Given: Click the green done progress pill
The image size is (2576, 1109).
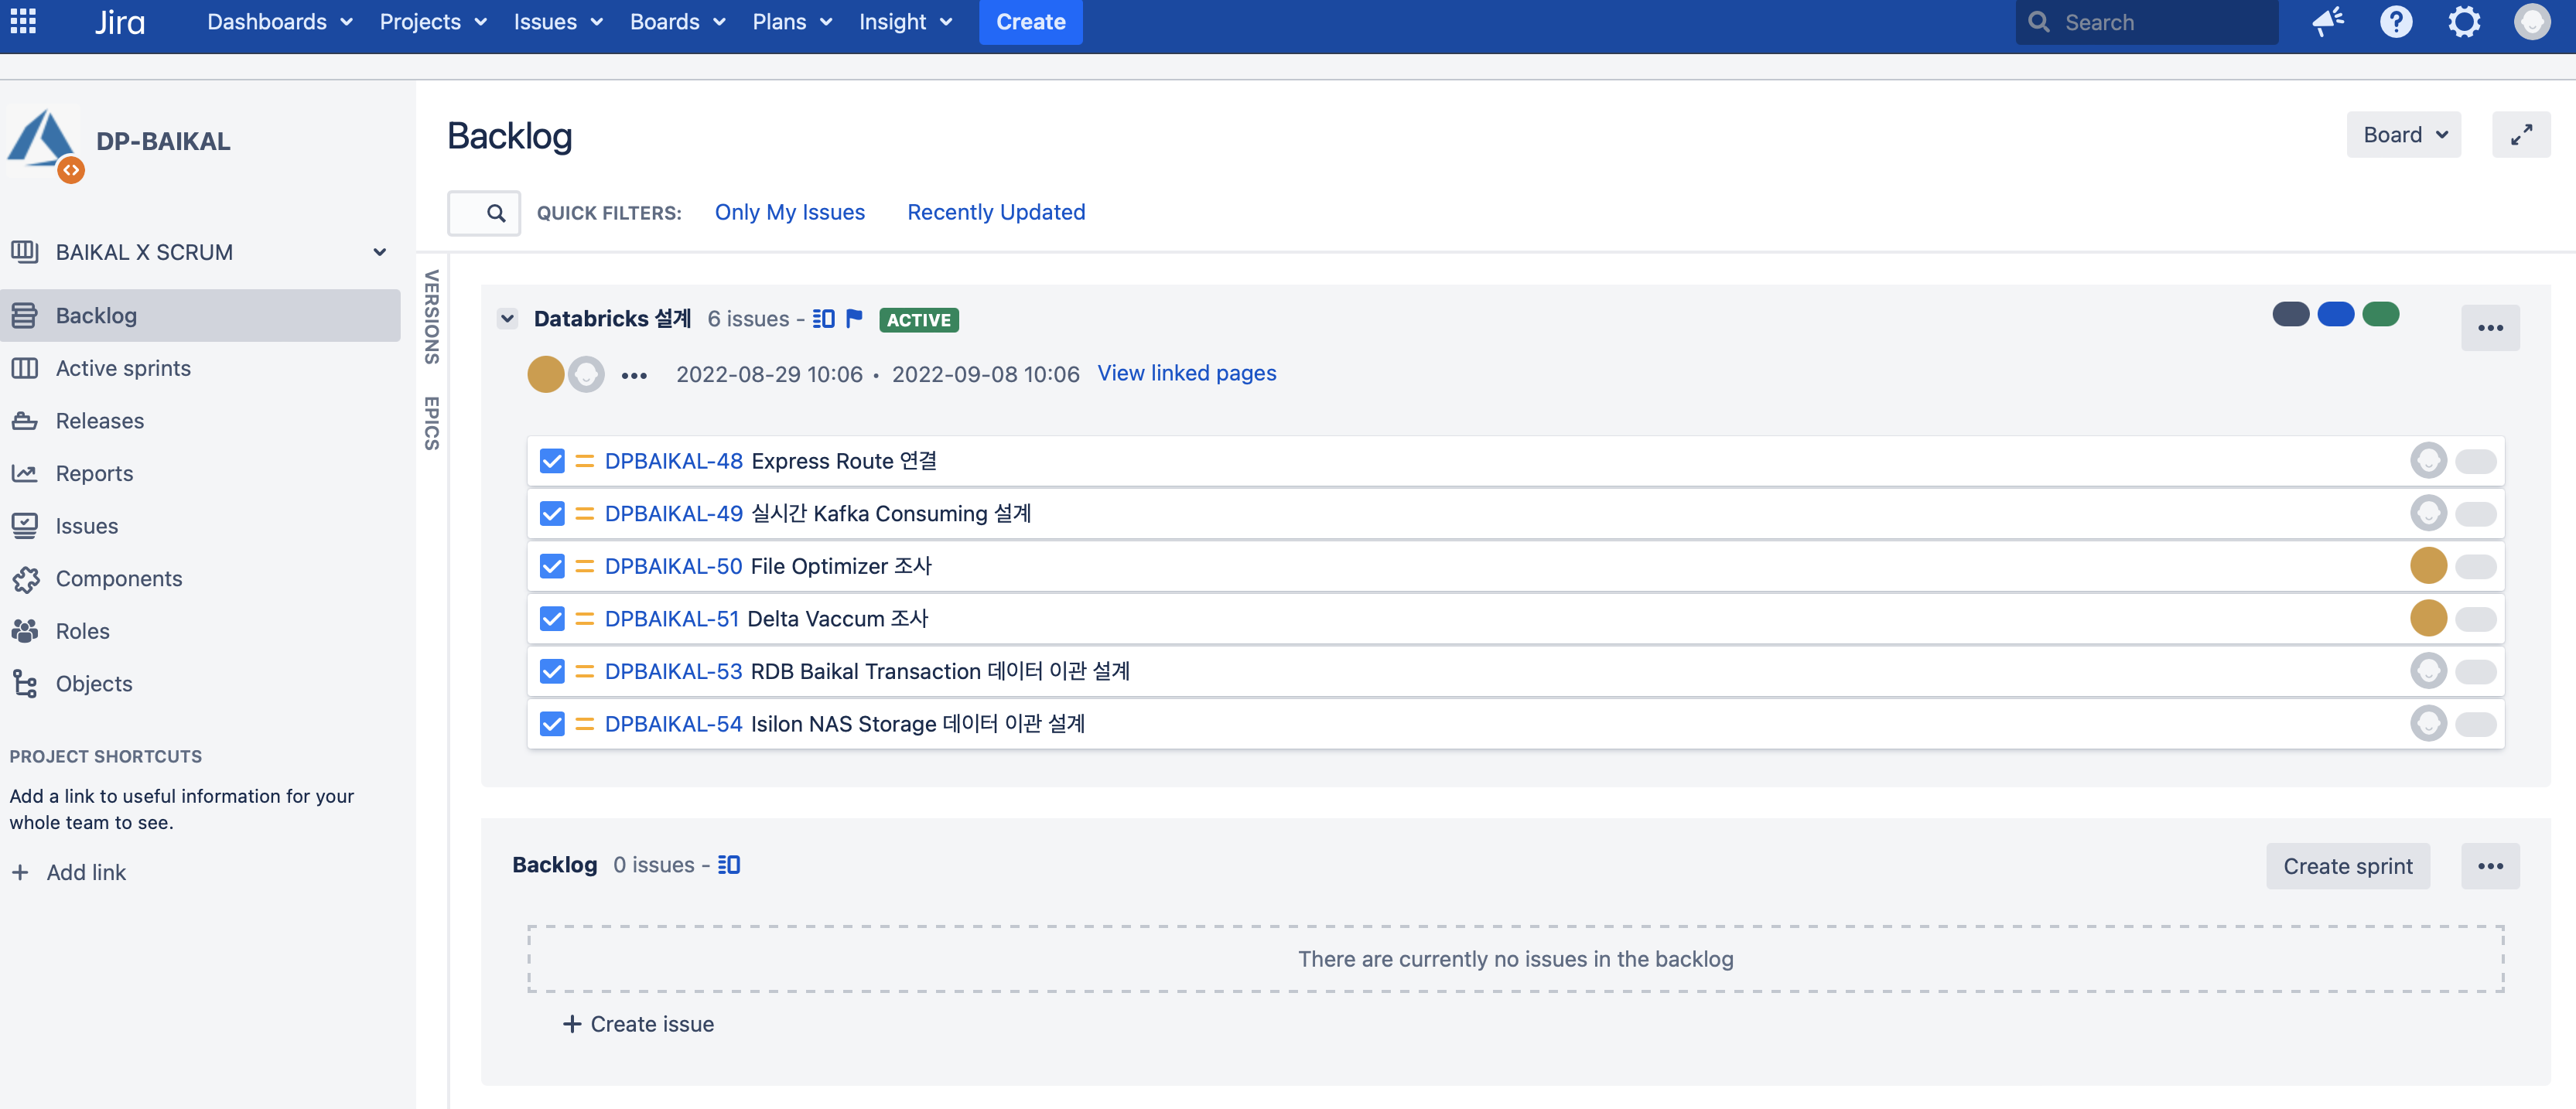Looking at the screenshot, I should point(2380,314).
